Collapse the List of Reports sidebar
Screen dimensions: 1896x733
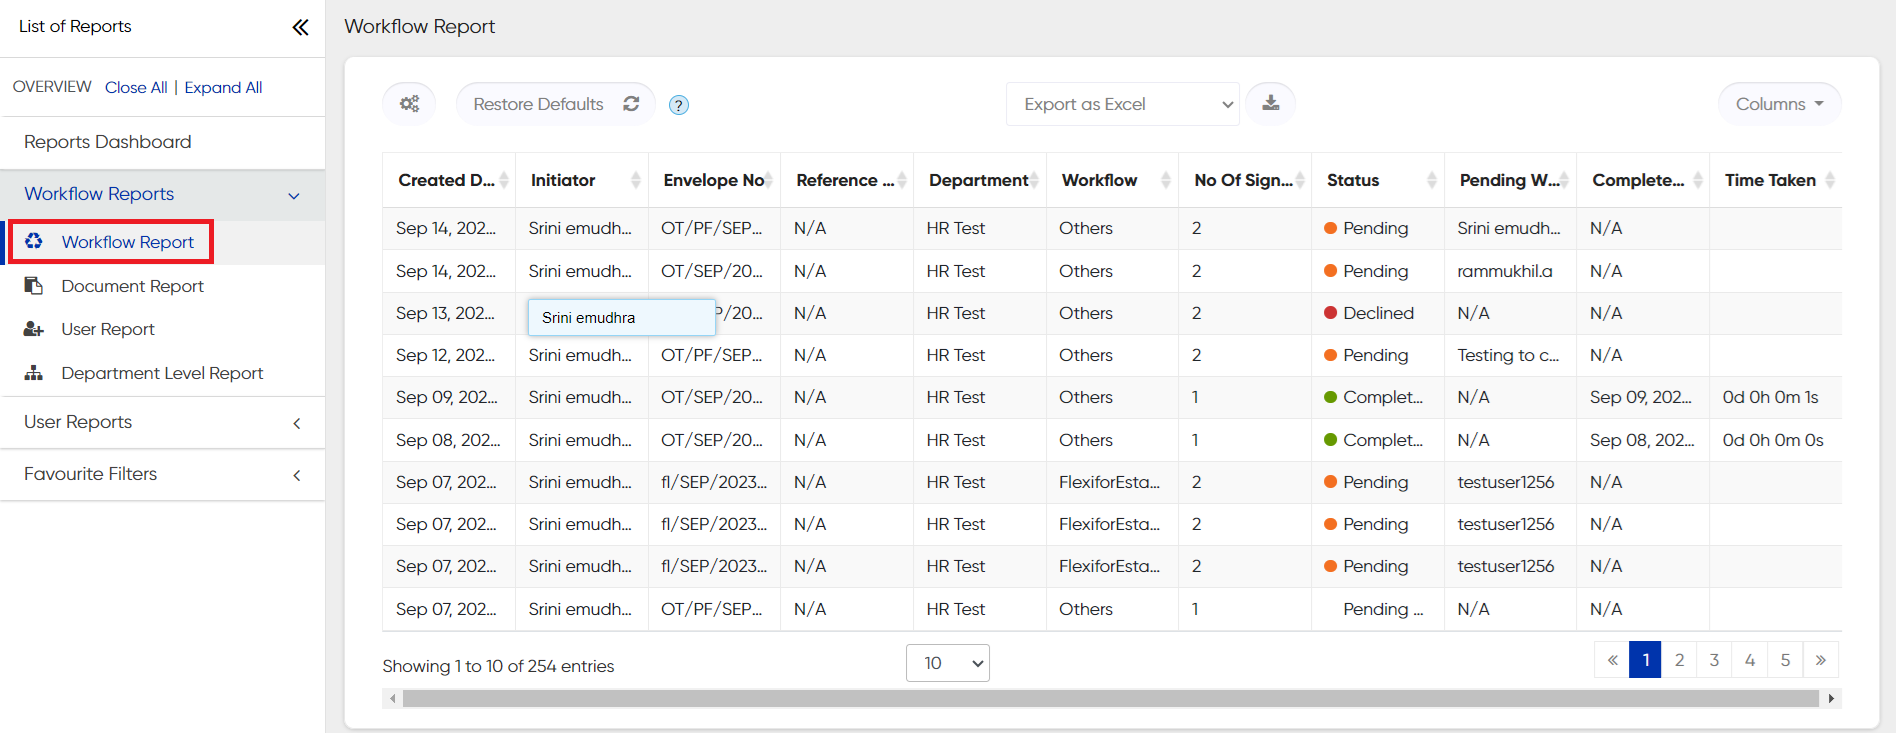tap(300, 27)
